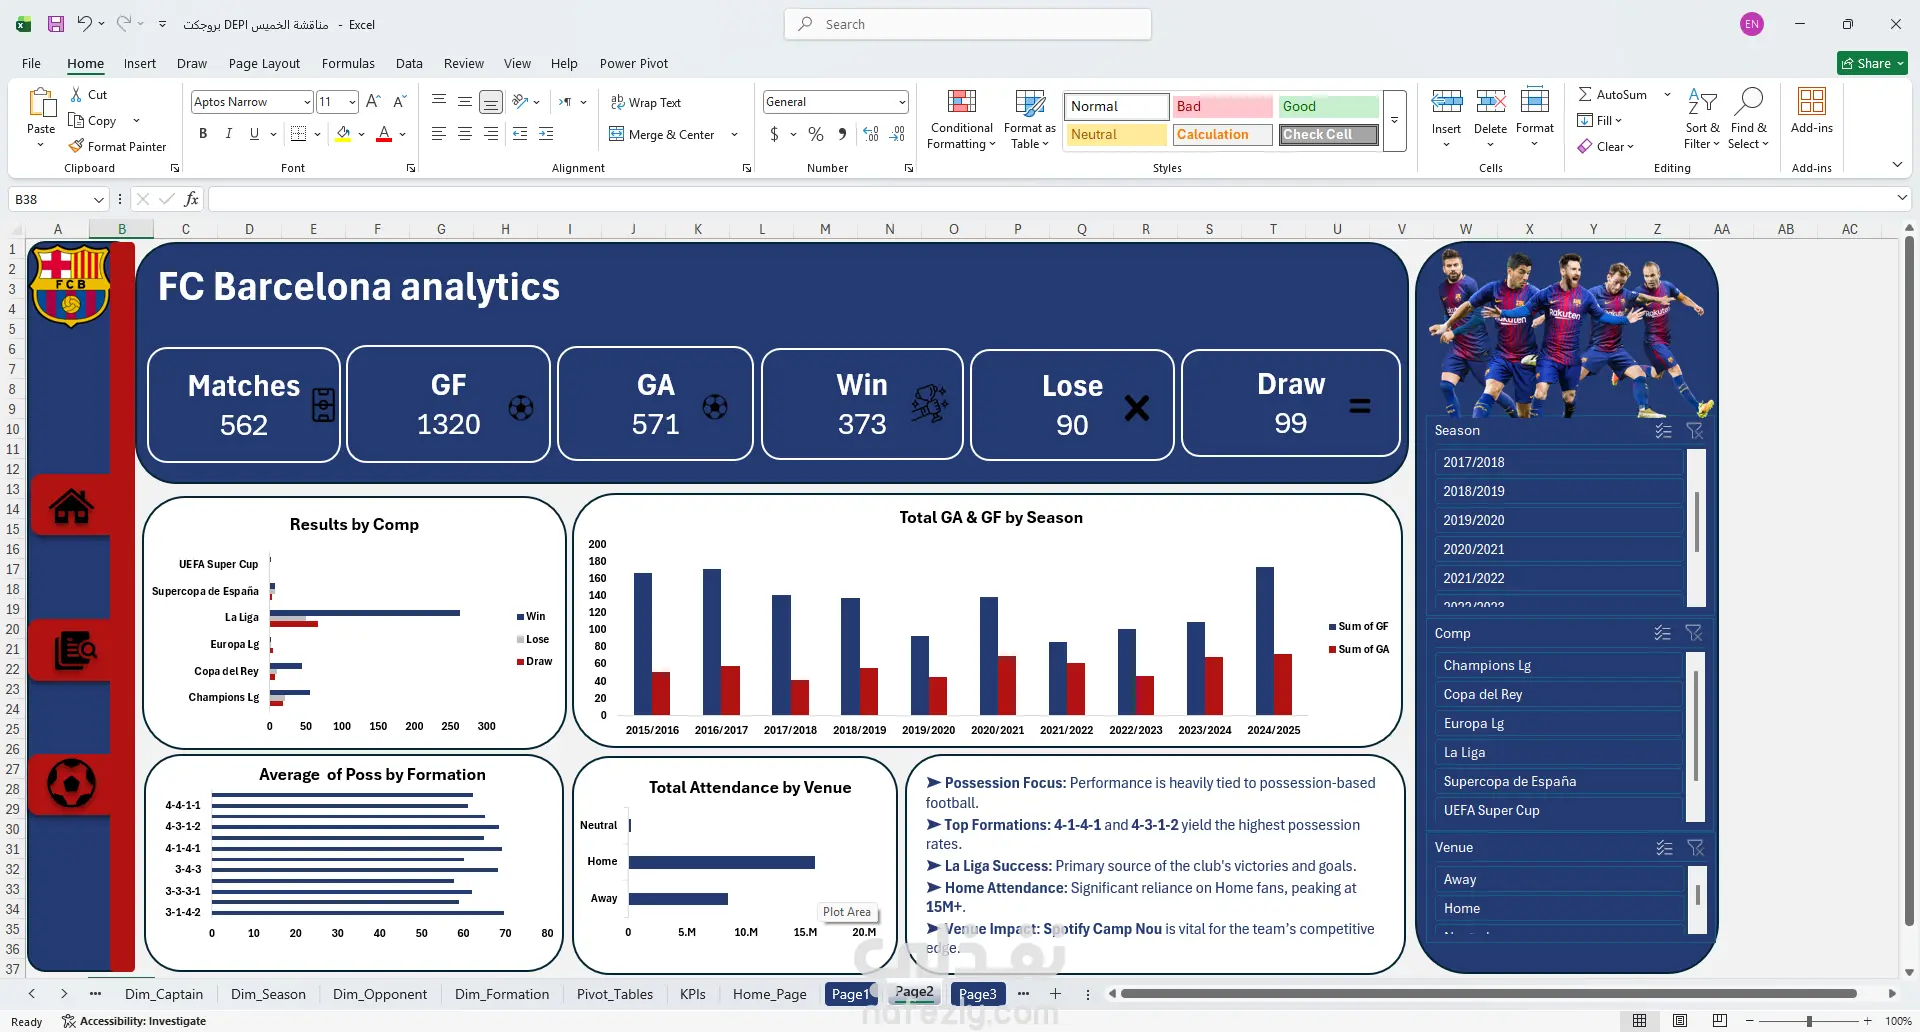The height and width of the screenshot is (1032, 1920).
Task: Open the Conditional Formatting icon
Action: pos(962,103)
